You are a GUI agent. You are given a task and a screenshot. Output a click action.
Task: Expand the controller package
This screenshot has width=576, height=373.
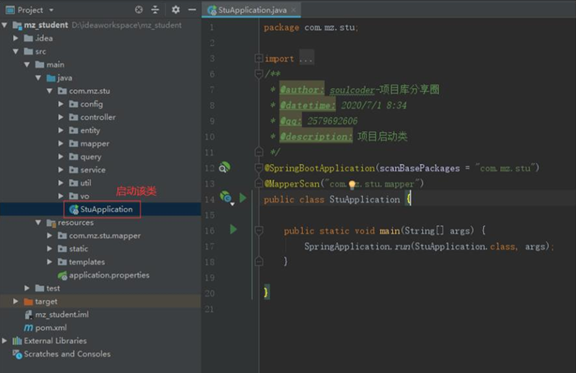pyautogui.click(x=61, y=117)
